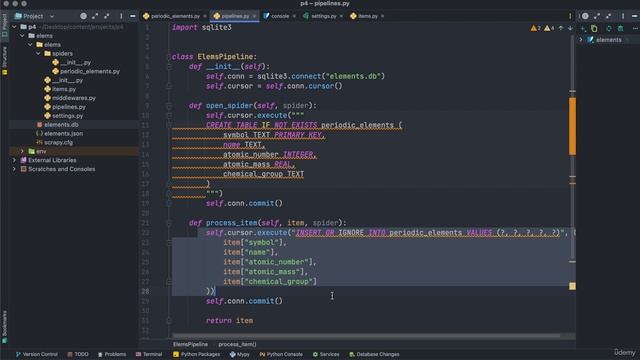
Task: Open Python Packages tool window
Action: tap(196, 354)
